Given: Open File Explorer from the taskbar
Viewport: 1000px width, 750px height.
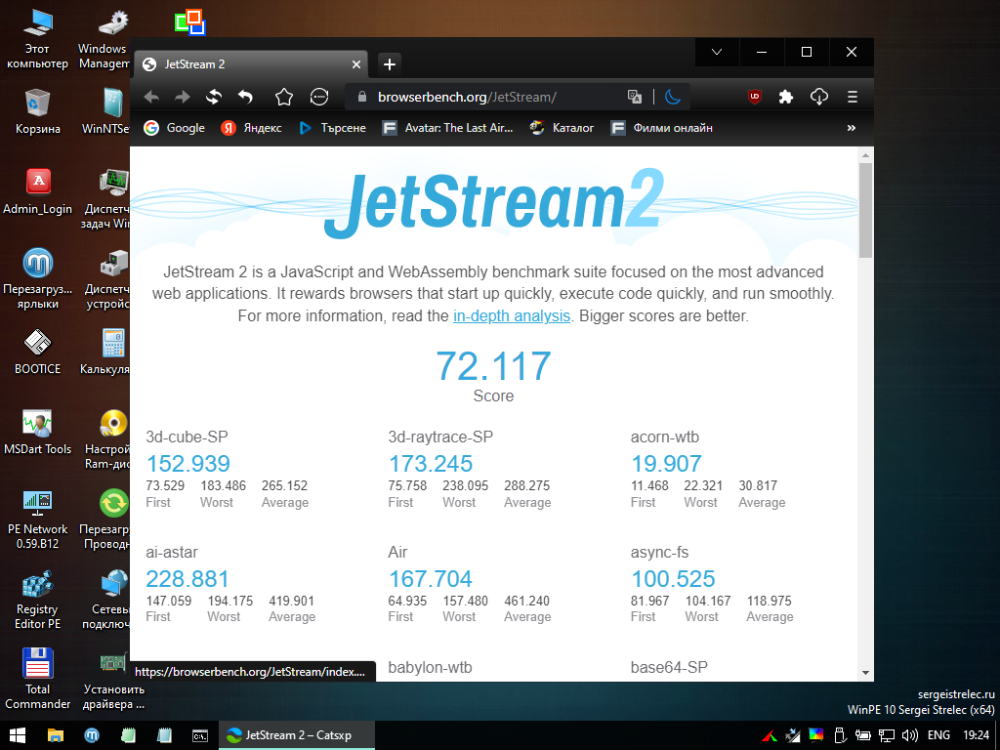Looking at the screenshot, I should [55, 735].
